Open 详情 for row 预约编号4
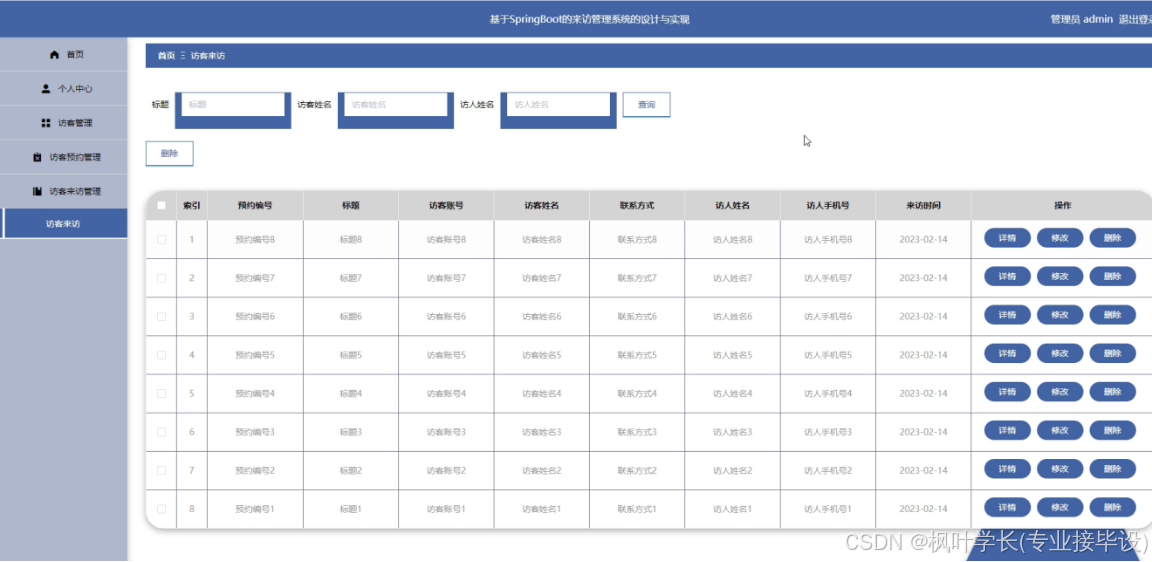Viewport: 1152px width, 562px height. click(1007, 392)
